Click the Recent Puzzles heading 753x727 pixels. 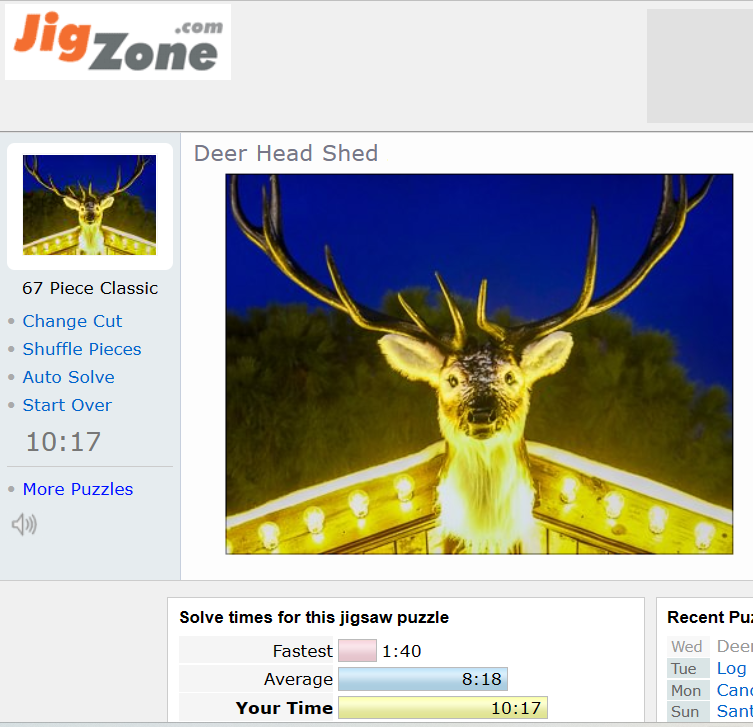click(710, 617)
